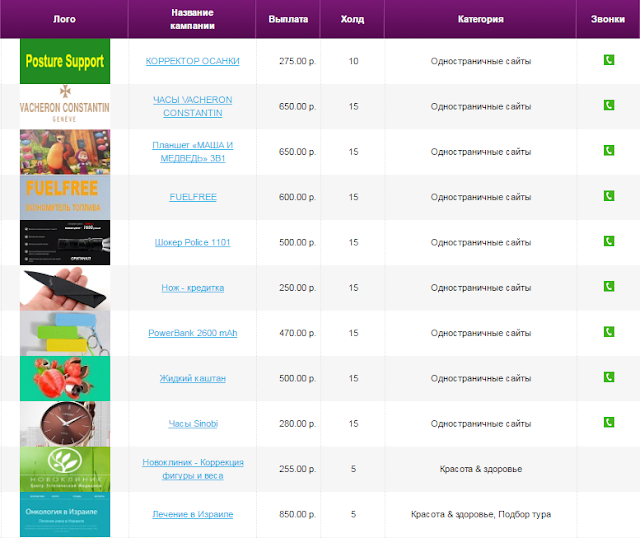Click the phone icon in ЧАСЫ VACHERON CONSTANTIN row
Screen dimensions: 640x538
609,105
